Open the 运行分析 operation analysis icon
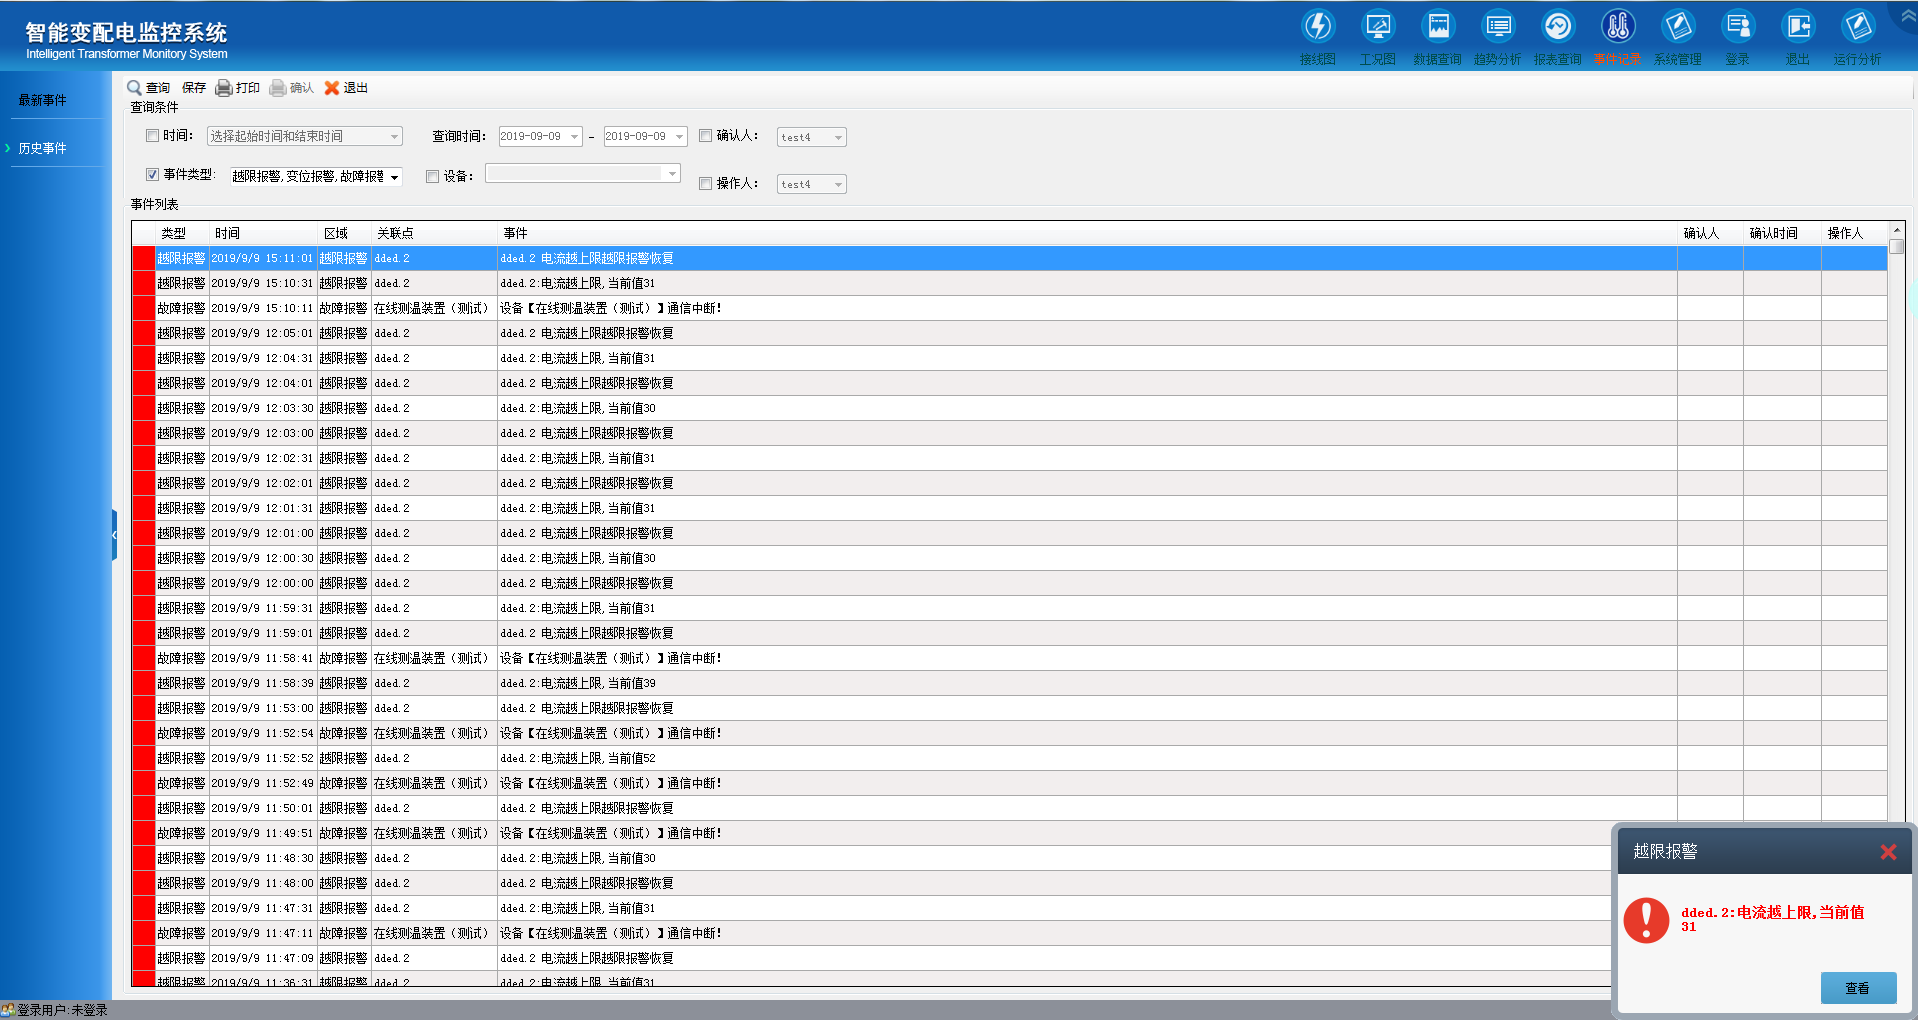Screen dimensions: 1918x1020 click(x=1858, y=26)
